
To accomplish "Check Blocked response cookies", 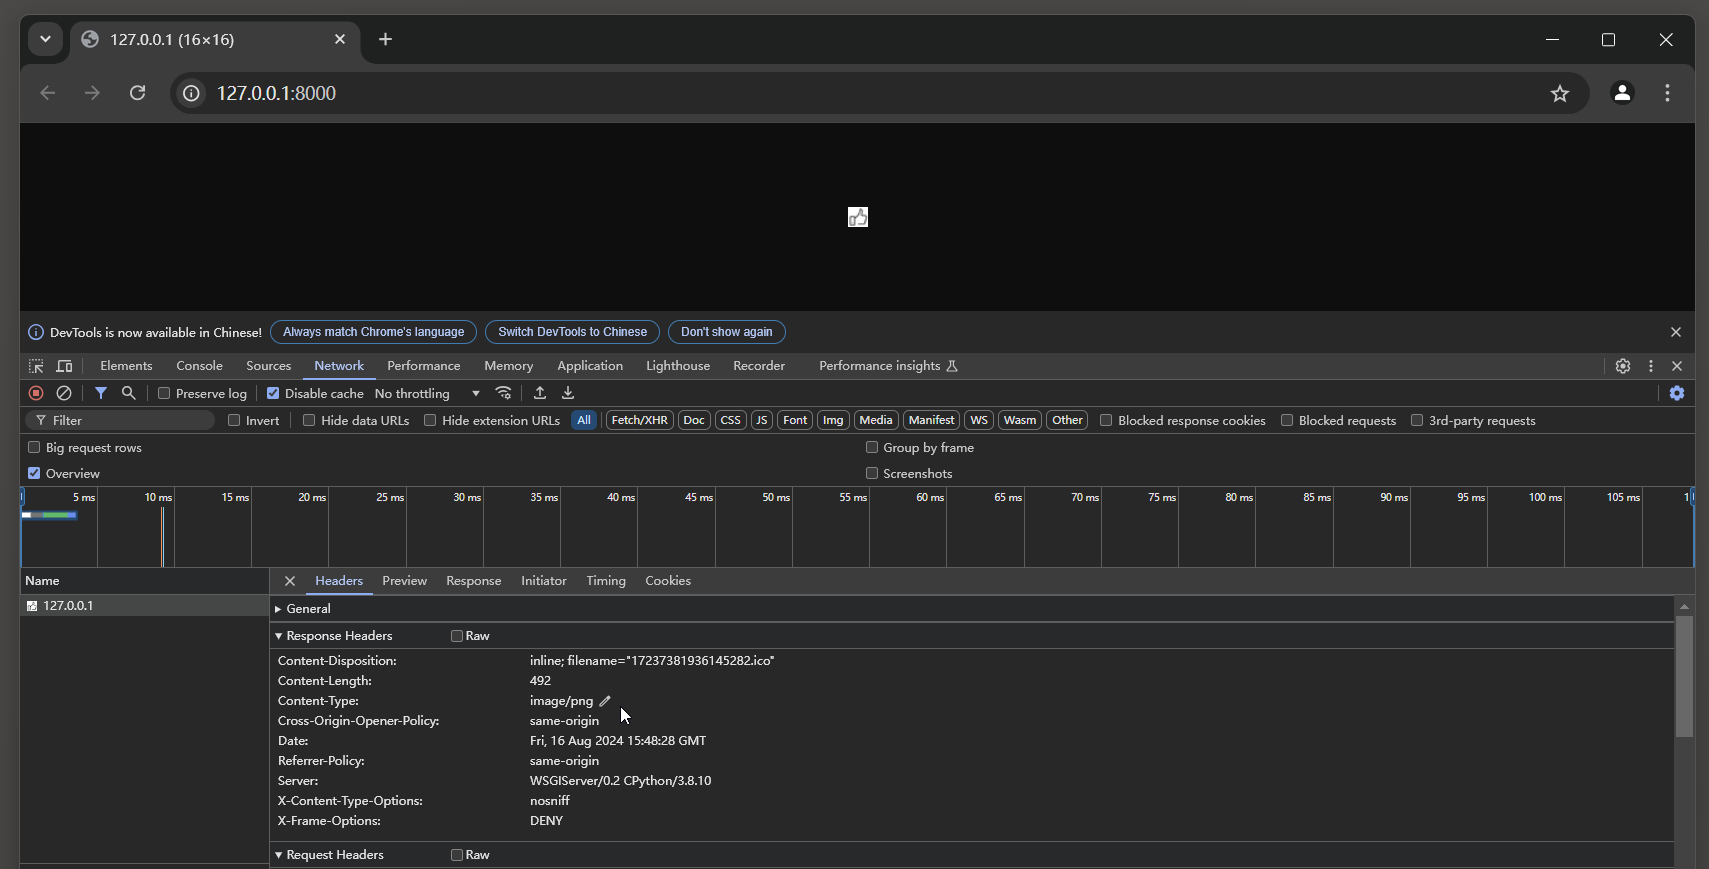I will click(1106, 420).
